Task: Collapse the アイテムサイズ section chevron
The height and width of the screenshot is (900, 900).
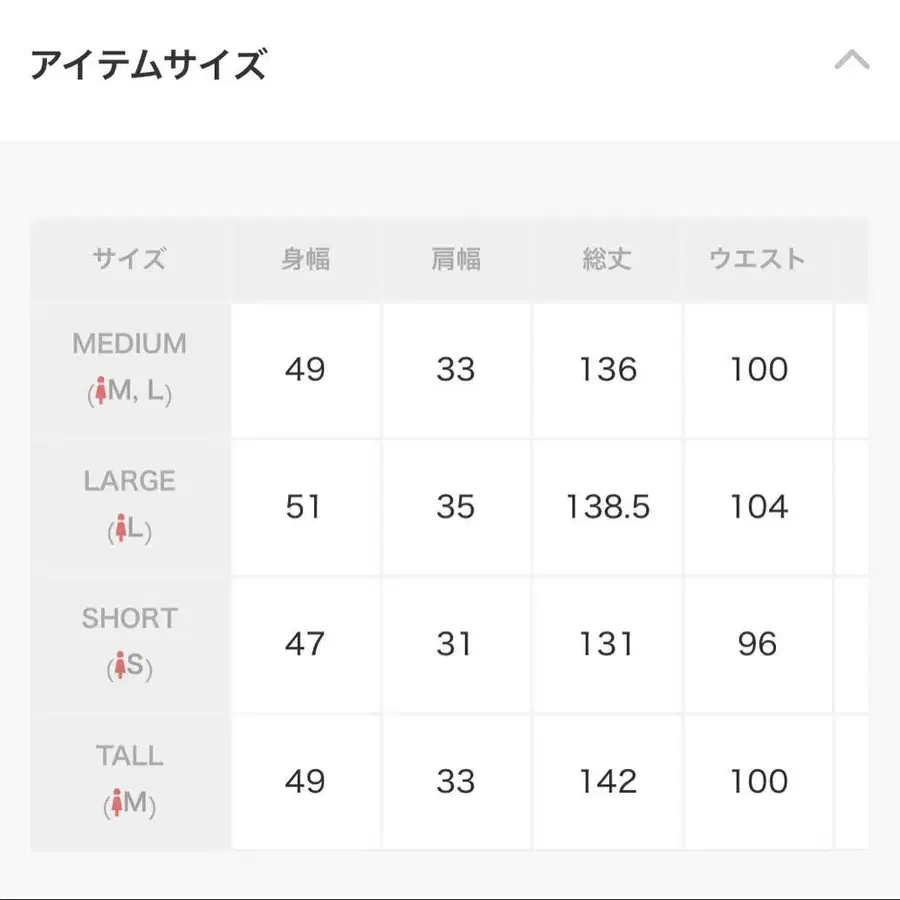Action: tap(852, 61)
